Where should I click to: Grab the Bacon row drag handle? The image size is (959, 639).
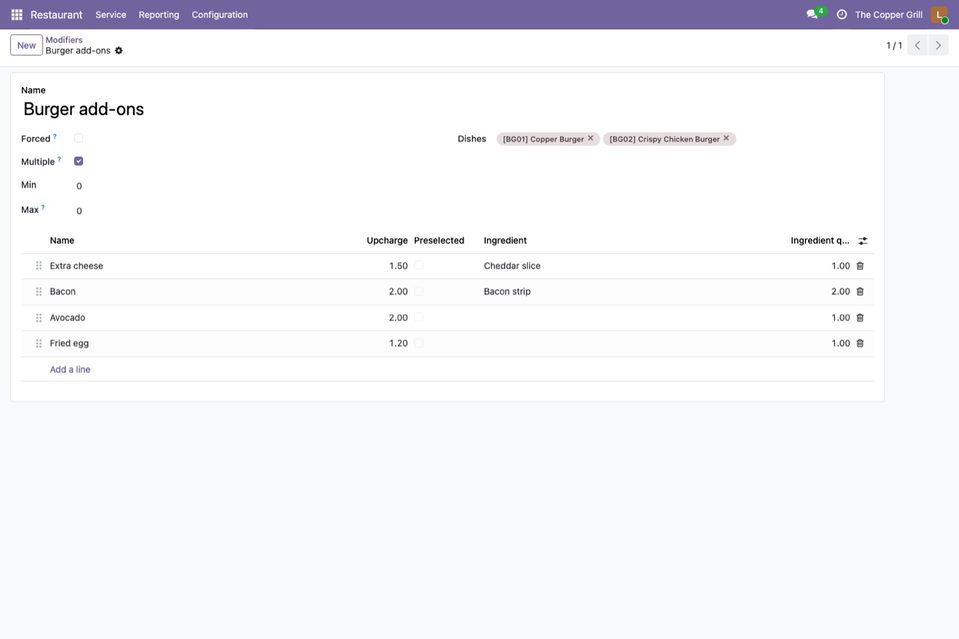click(39, 292)
